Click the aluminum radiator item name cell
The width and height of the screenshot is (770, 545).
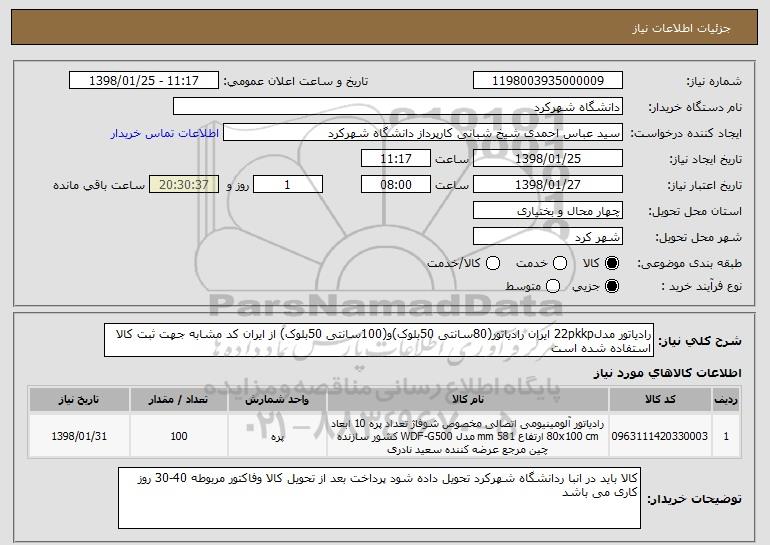pyautogui.click(x=468, y=436)
